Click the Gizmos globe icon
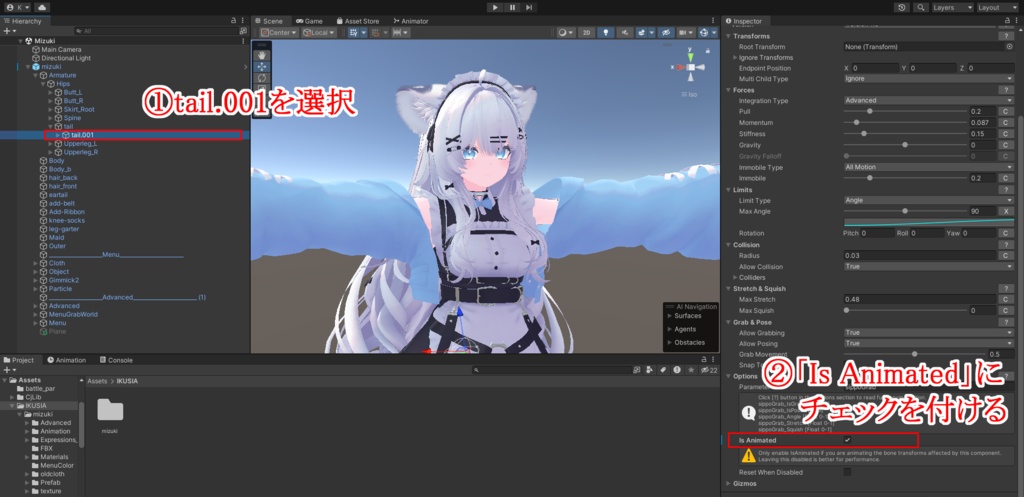The width and height of the screenshot is (1024, 497). point(706,33)
